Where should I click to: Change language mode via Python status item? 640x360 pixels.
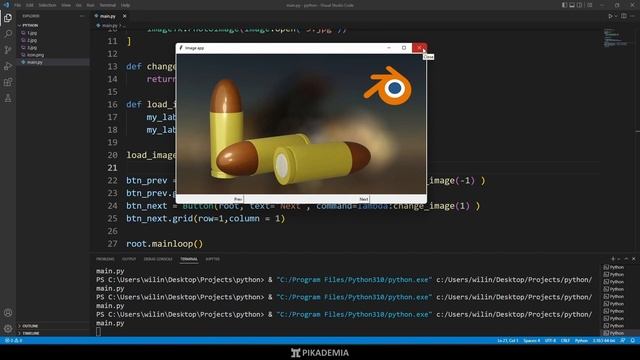click(x=581, y=340)
